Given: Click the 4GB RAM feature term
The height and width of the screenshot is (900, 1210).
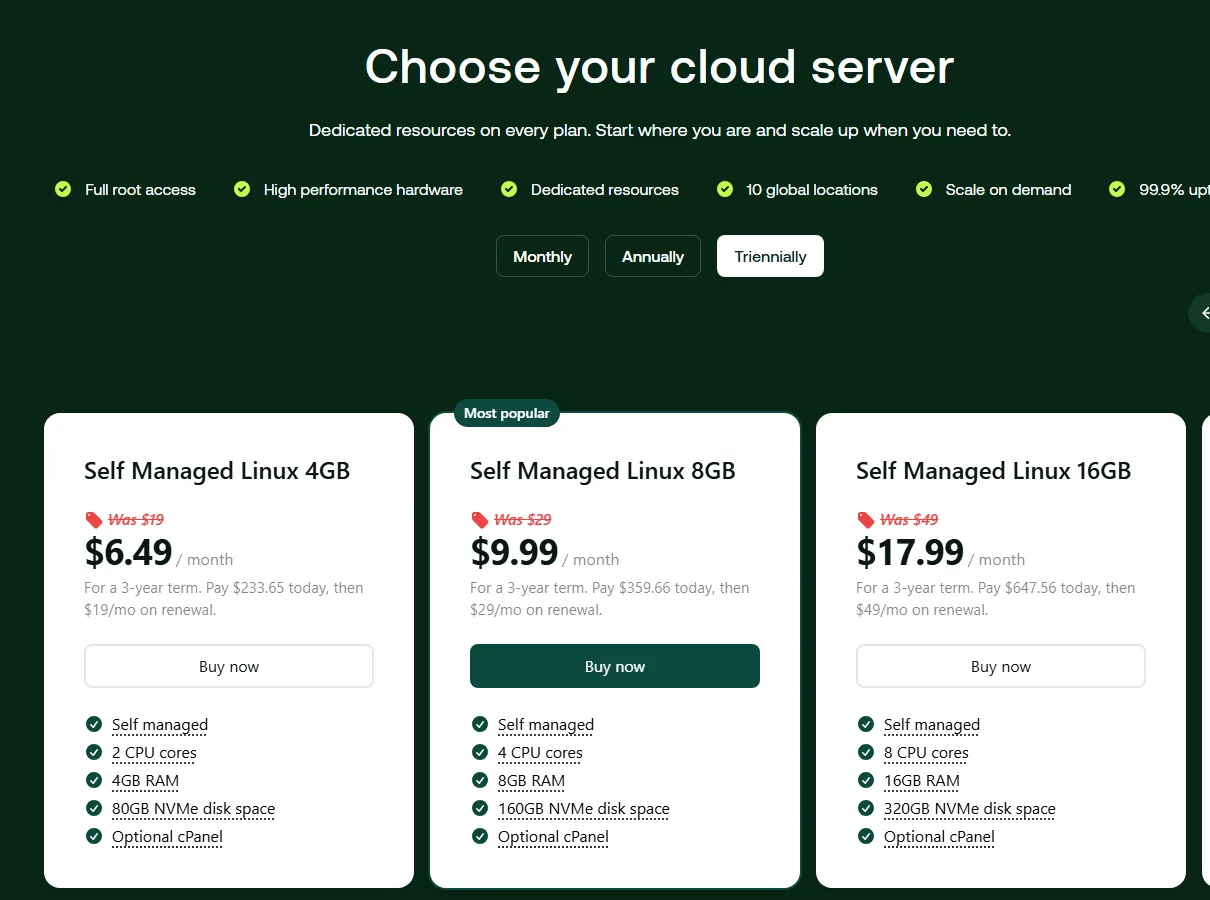Looking at the screenshot, I should coord(145,781).
